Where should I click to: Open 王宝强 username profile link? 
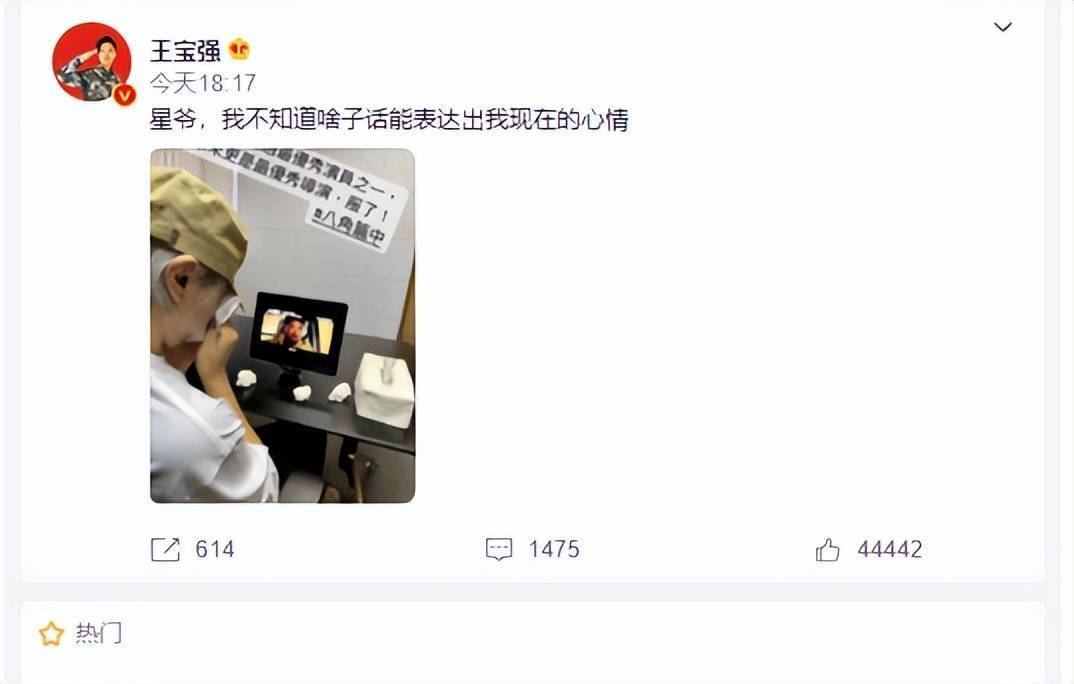(x=185, y=50)
